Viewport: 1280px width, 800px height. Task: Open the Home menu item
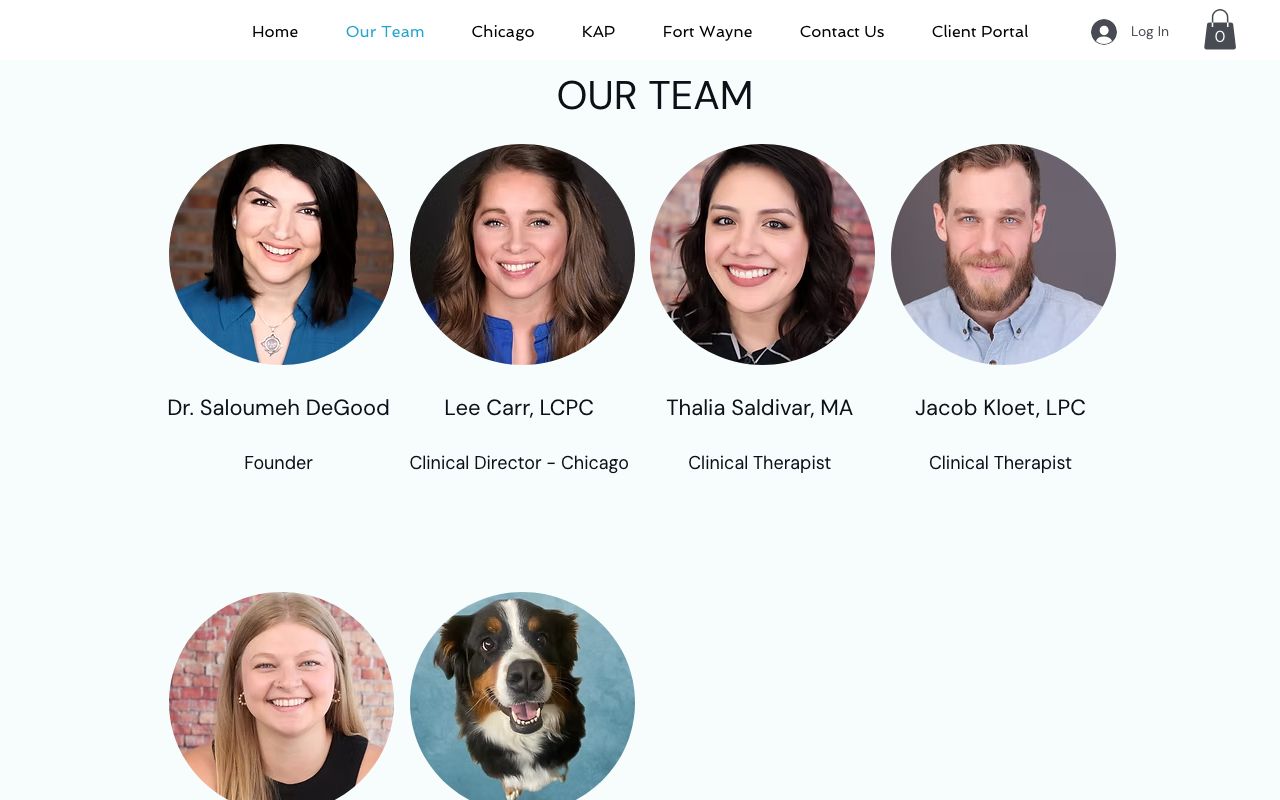pos(275,32)
